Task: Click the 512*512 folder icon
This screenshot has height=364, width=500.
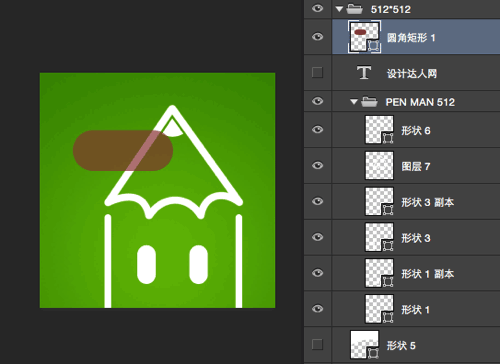Action: click(x=354, y=9)
